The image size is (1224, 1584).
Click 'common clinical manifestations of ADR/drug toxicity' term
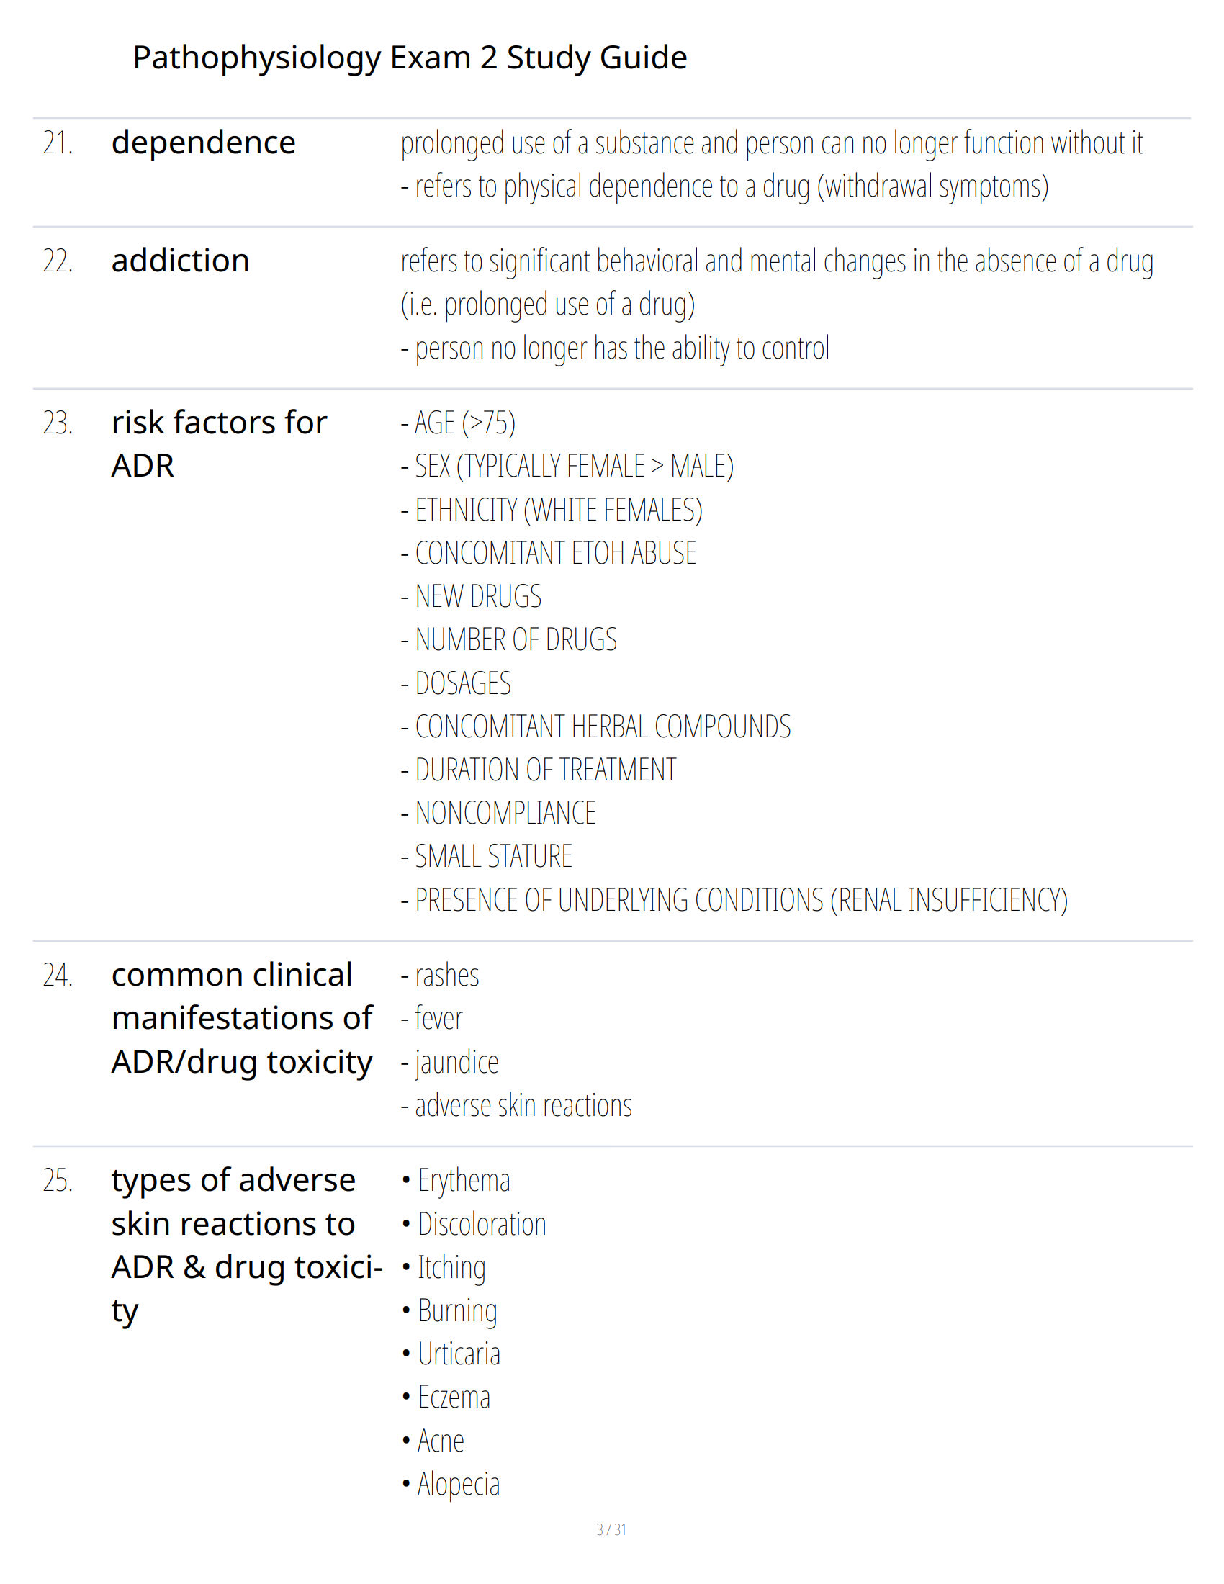242,1018
